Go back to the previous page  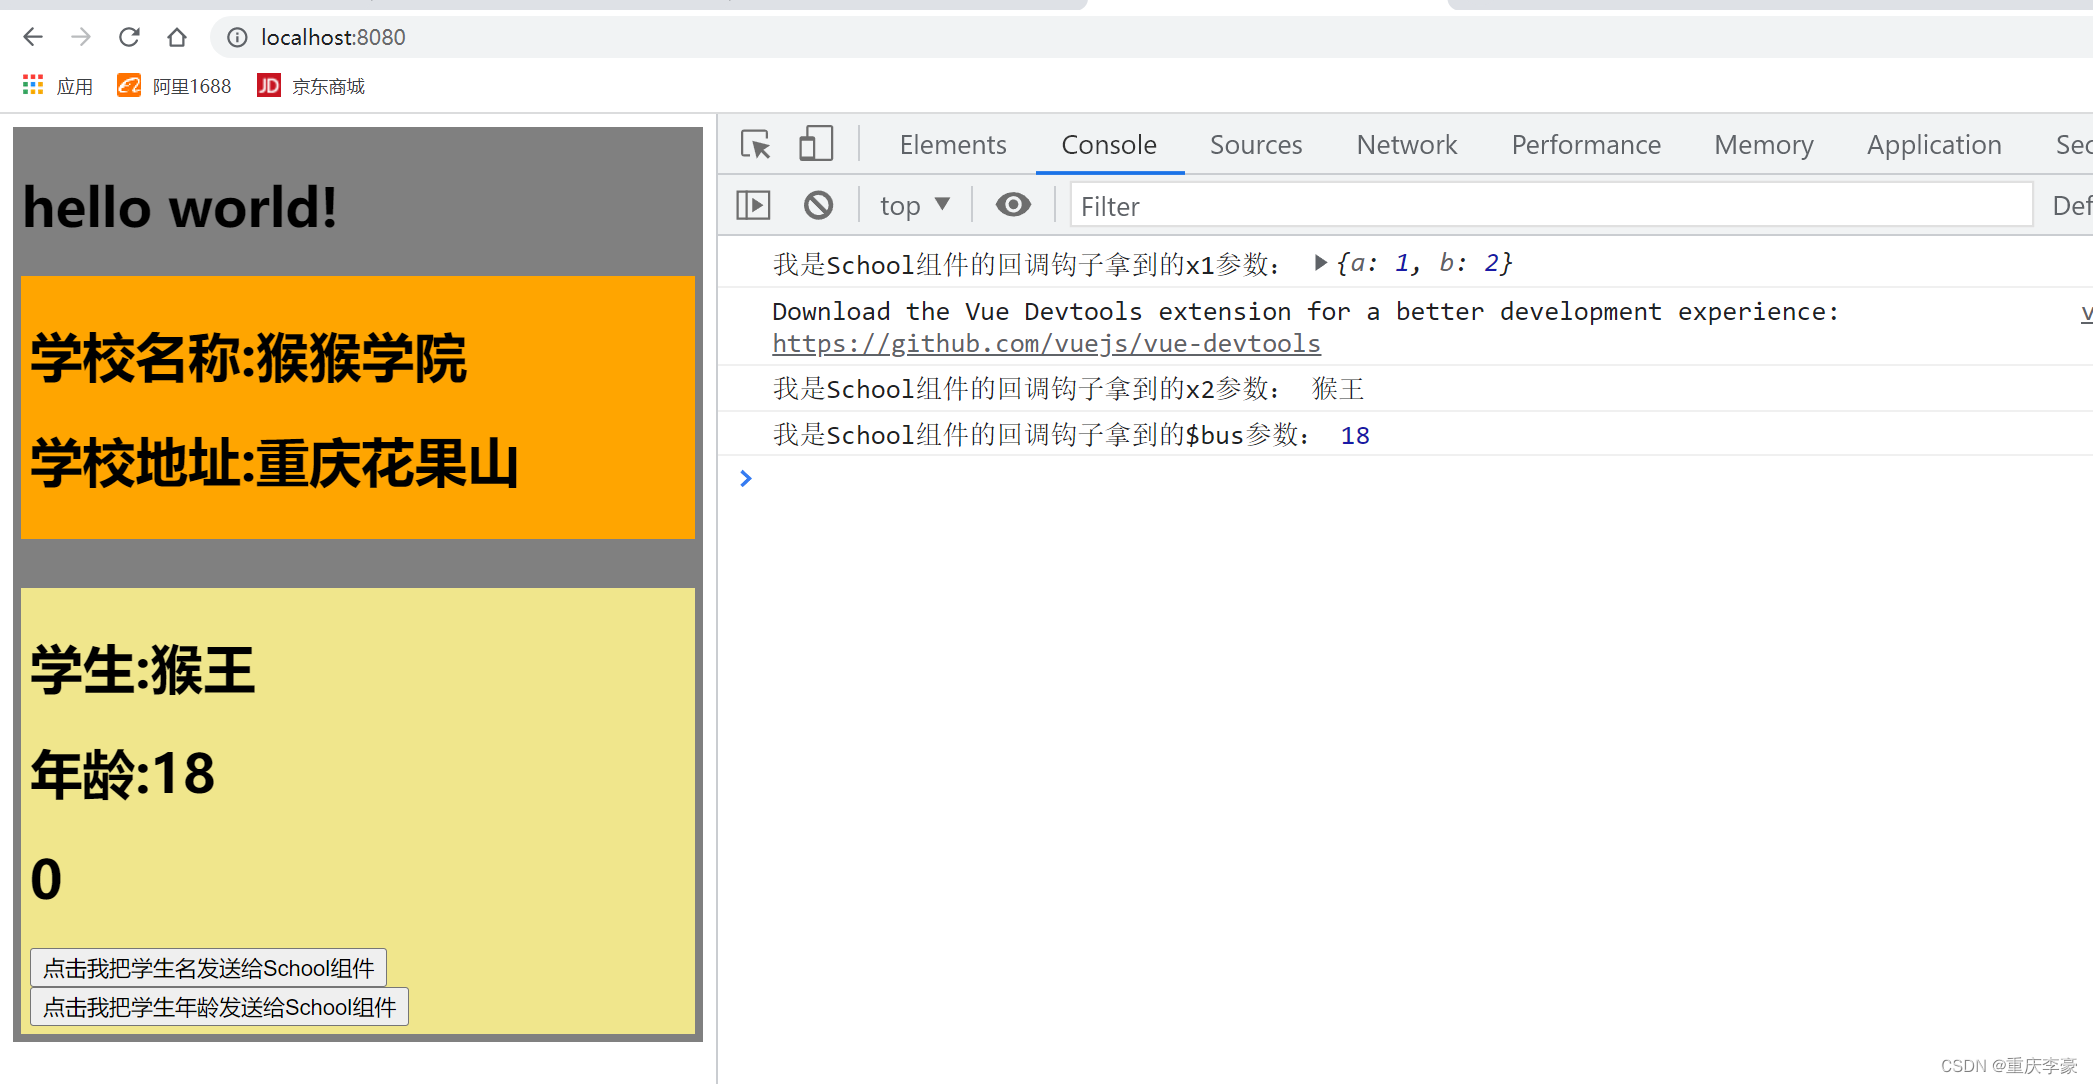[33, 38]
